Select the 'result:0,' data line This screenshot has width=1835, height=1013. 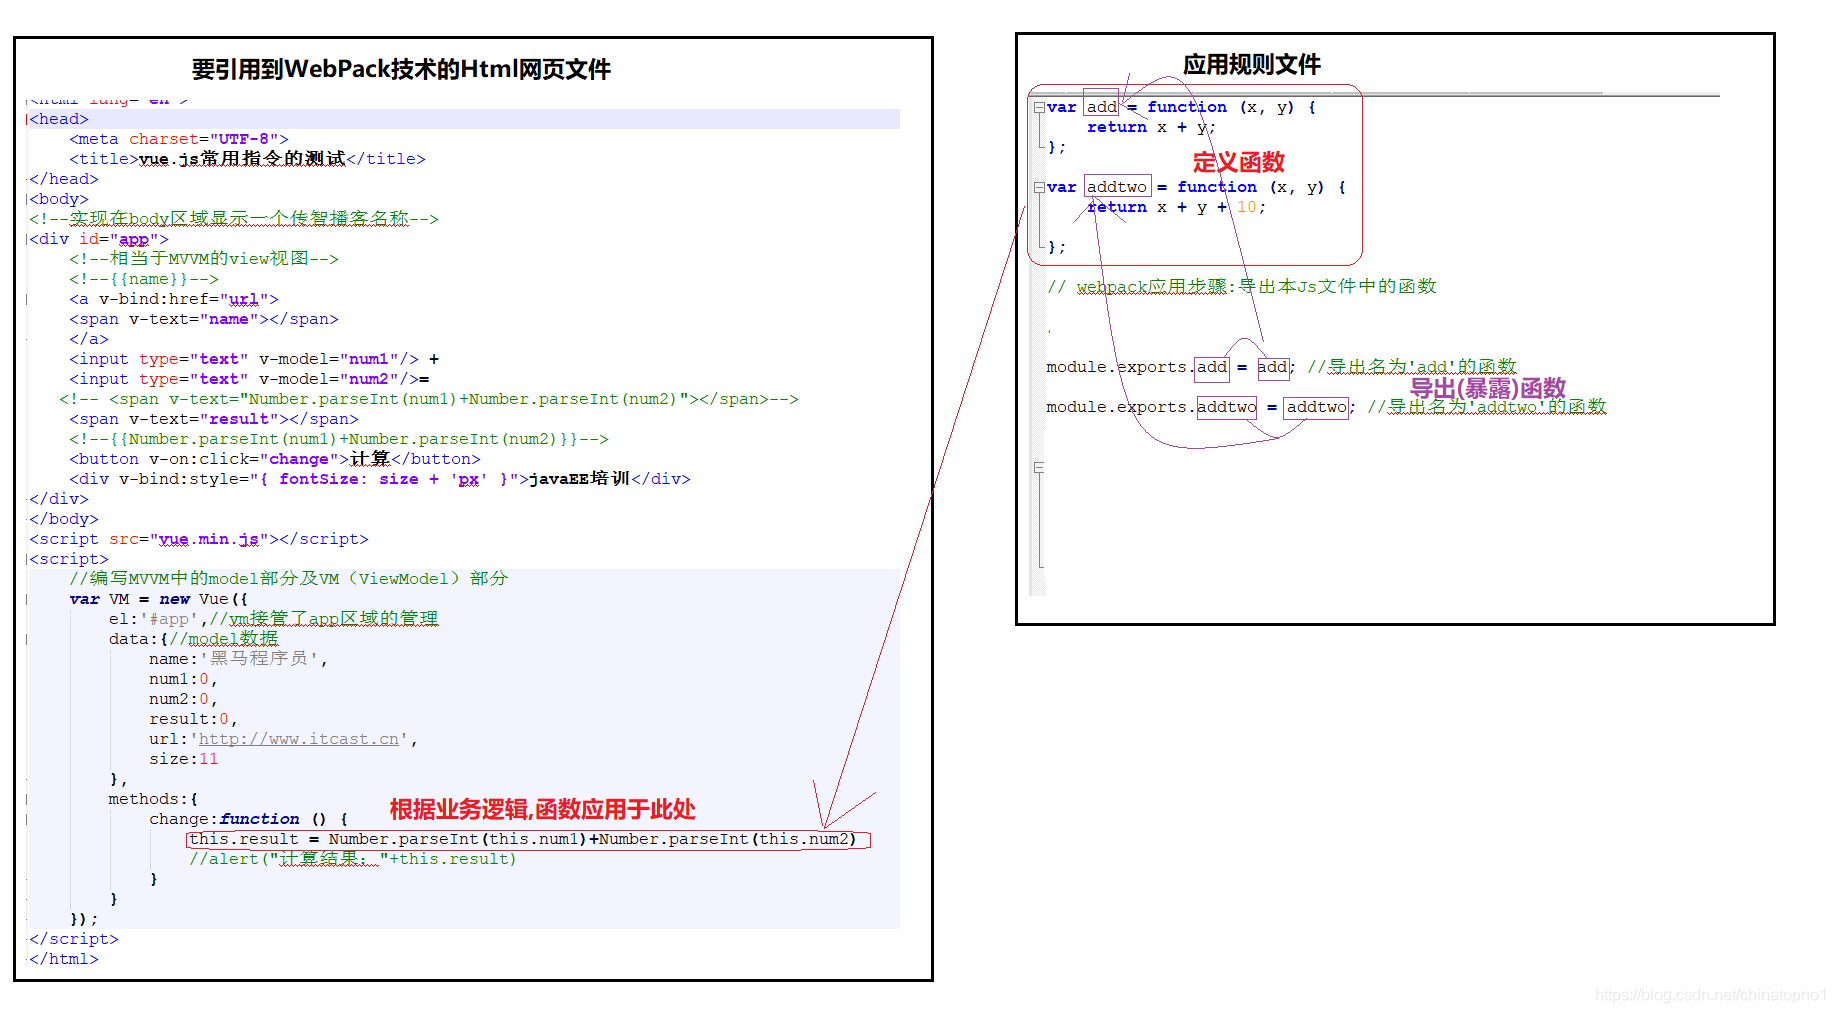pyautogui.click(x=193, y=719)
